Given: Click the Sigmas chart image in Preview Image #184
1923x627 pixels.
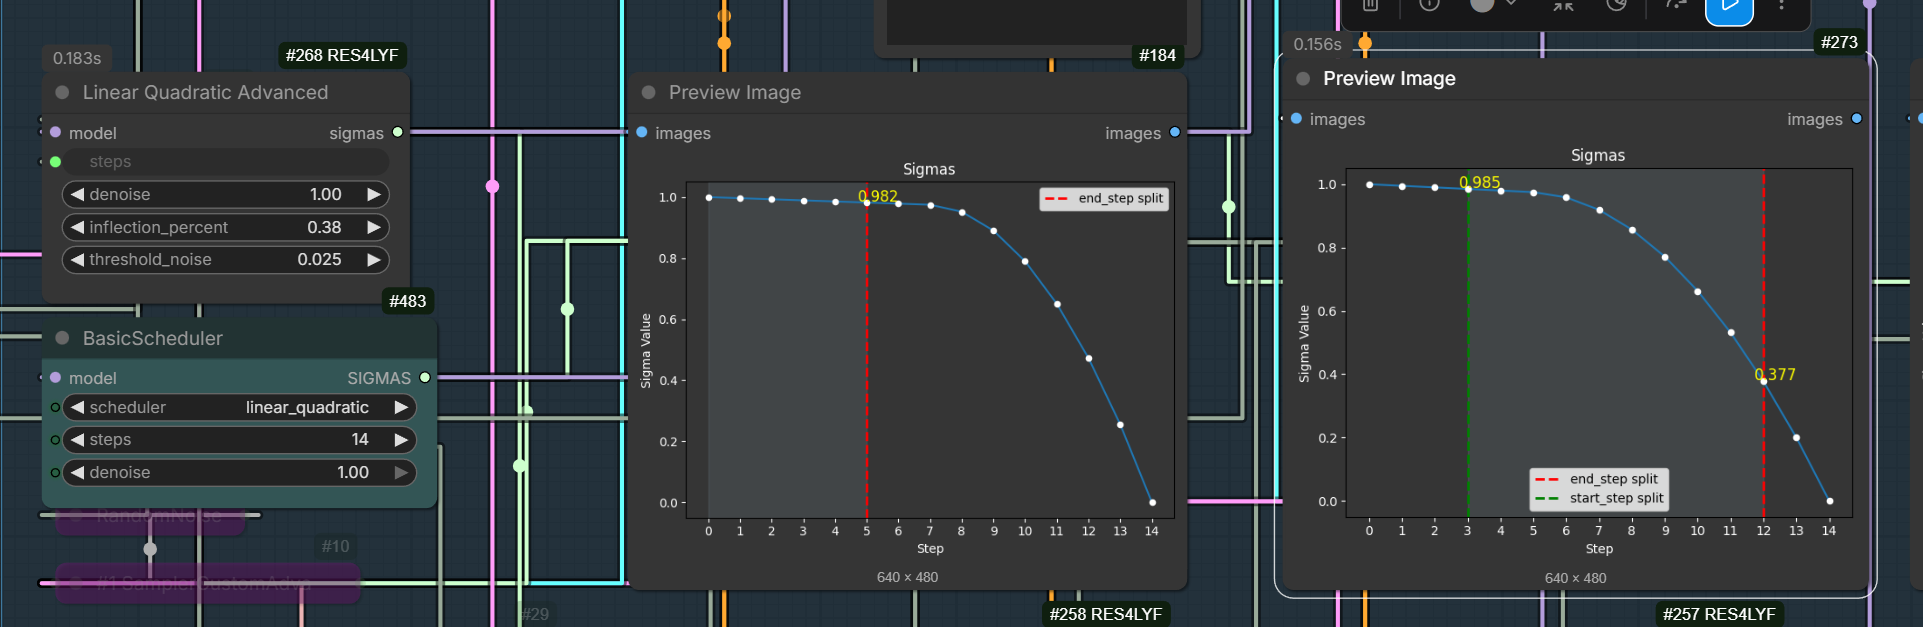Looking at the screenshot, I should coord(907,360).
